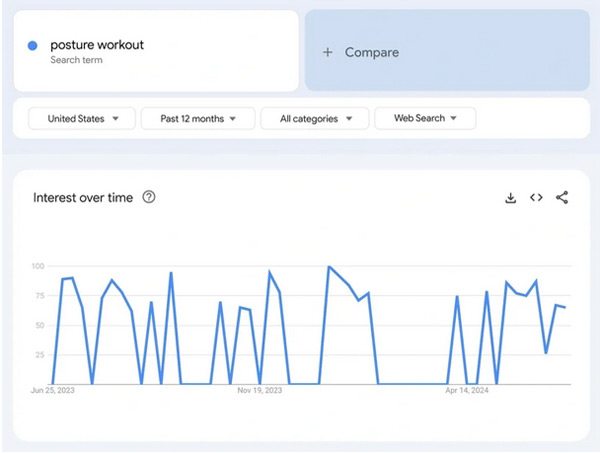Click the 50 value on the y-axis
The height and width of the screenshot is (453, 600).
(x=41, y=325)
